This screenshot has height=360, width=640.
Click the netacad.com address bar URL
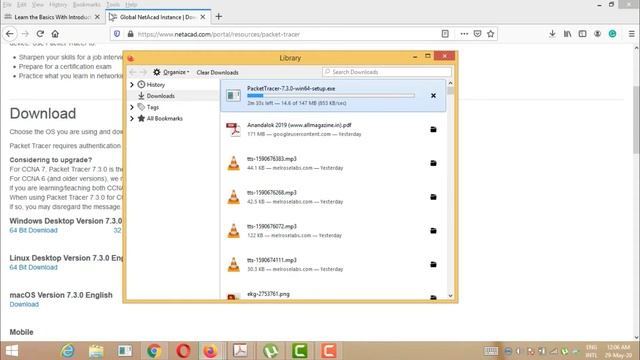pyautogui.click(x=219, y=34)
